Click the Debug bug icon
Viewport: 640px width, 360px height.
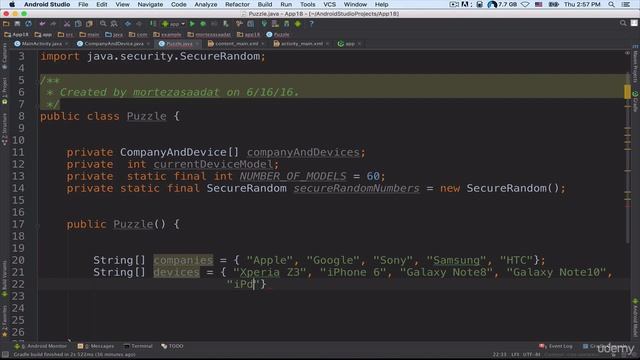(x=203, y=24)
